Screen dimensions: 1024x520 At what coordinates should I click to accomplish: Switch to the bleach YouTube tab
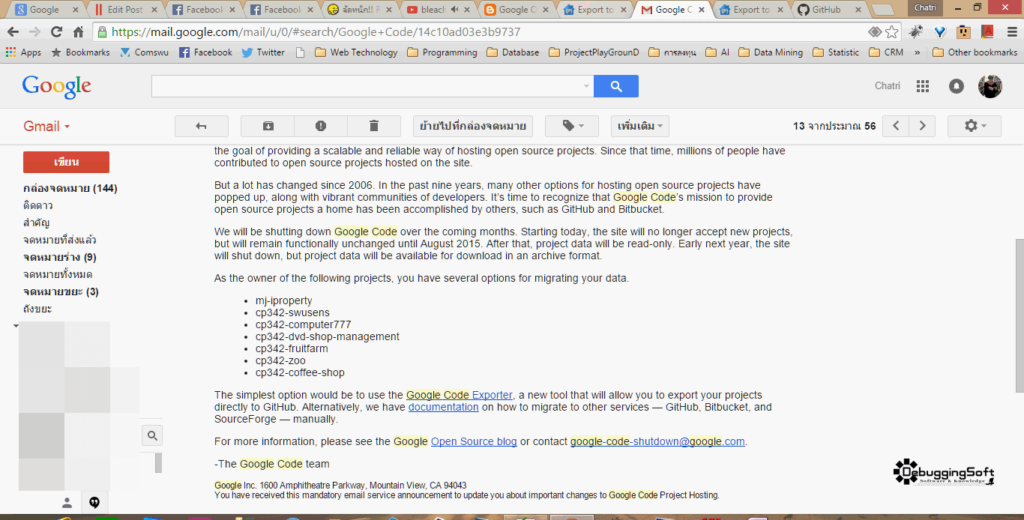click(438, 10)
